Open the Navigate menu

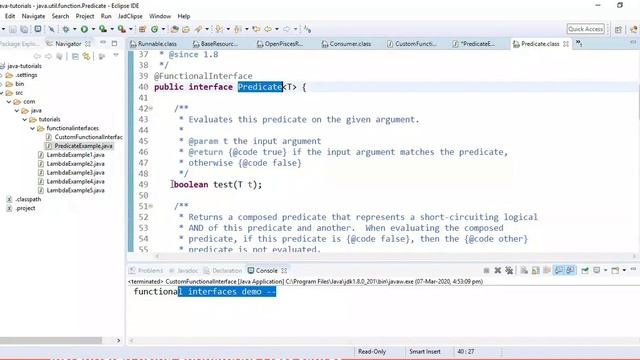pyautogui.click(x=33, y=16)
